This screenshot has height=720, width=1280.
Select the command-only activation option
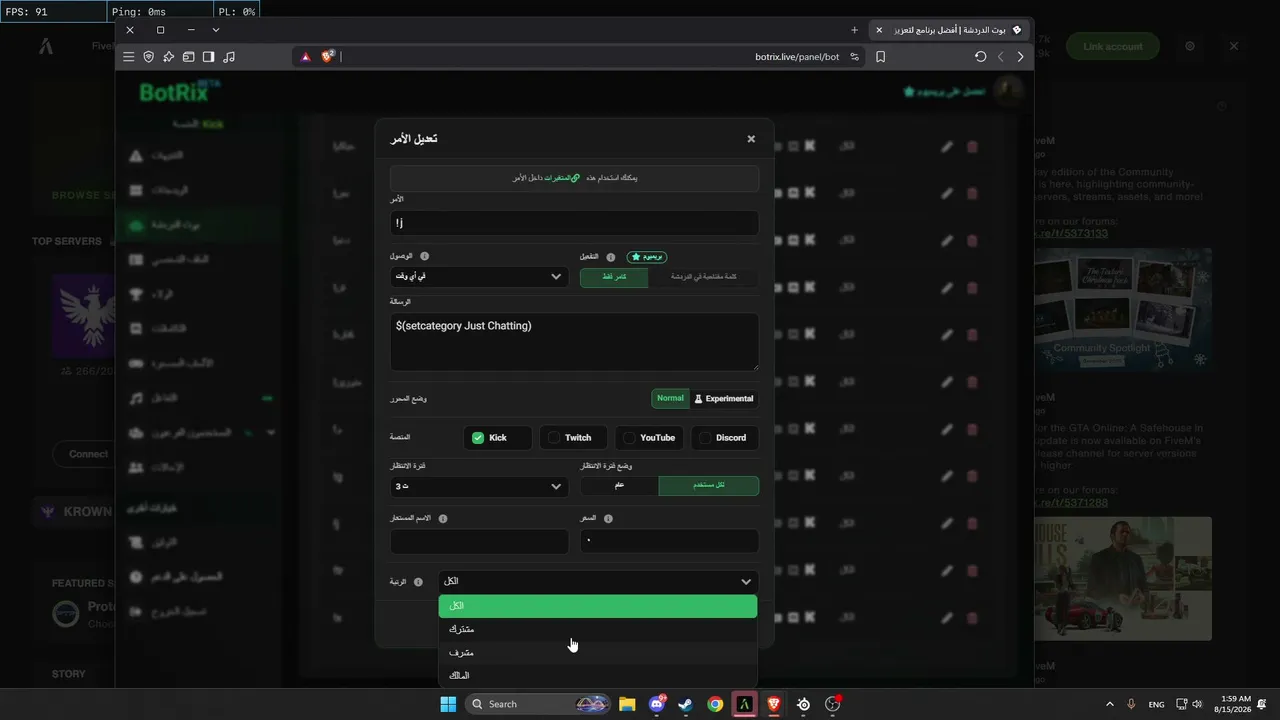pyautogui.click(x=614, y=277)
